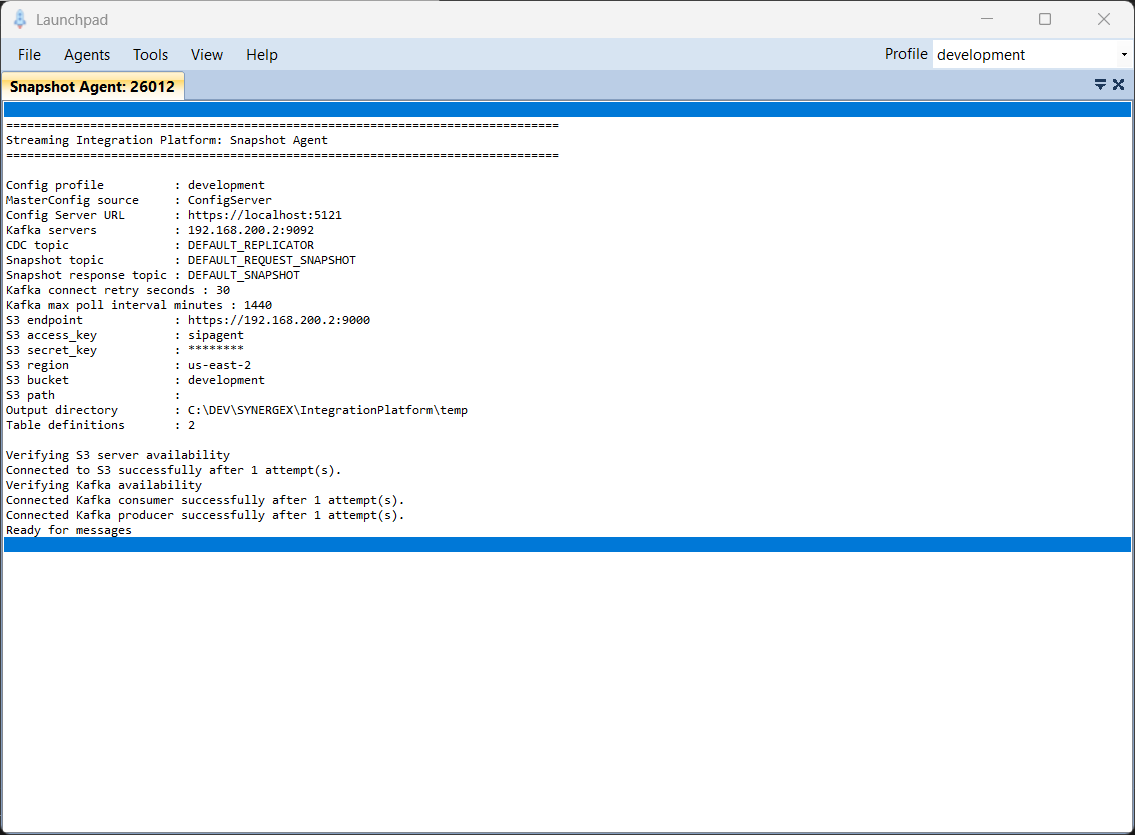Viewport: 1135px width, 835px height.
Task: Click the CDC topic DEFAULT_REPLICATOR value
Action: [250, 245]
